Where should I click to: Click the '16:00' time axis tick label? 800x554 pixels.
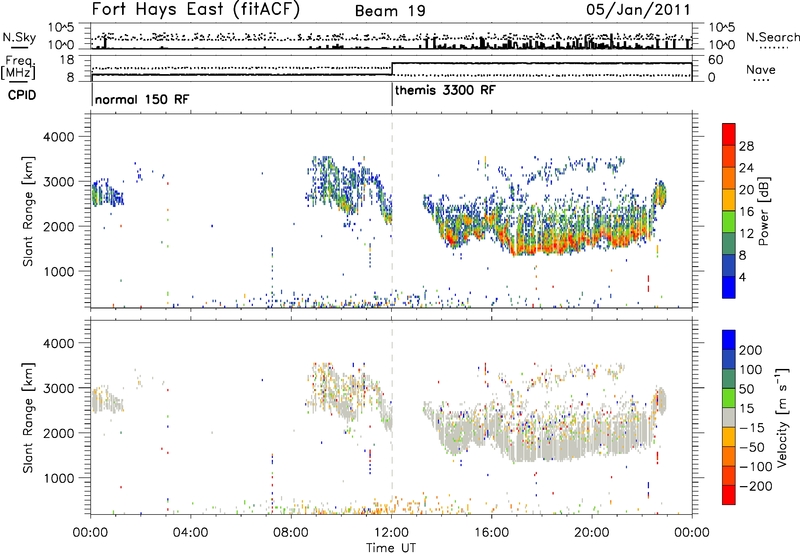(491, 532)
